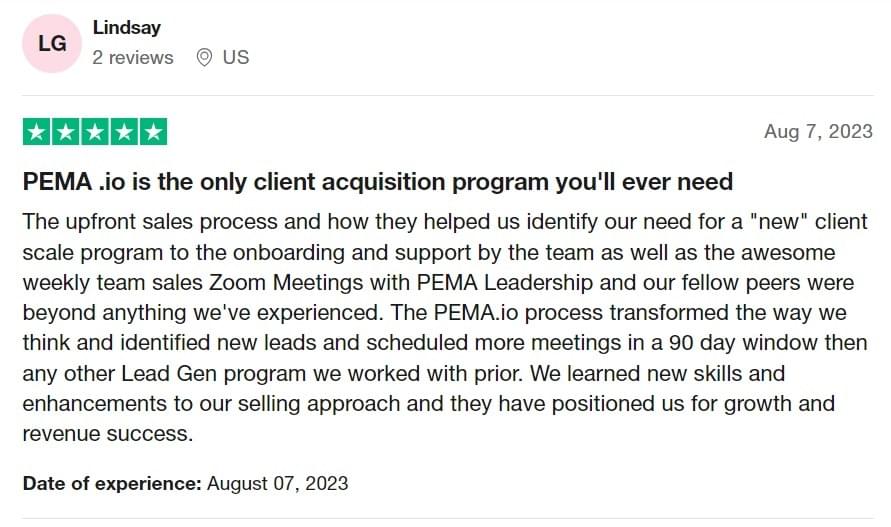Open the review title about PEMA .io

[x=378, y=182]
